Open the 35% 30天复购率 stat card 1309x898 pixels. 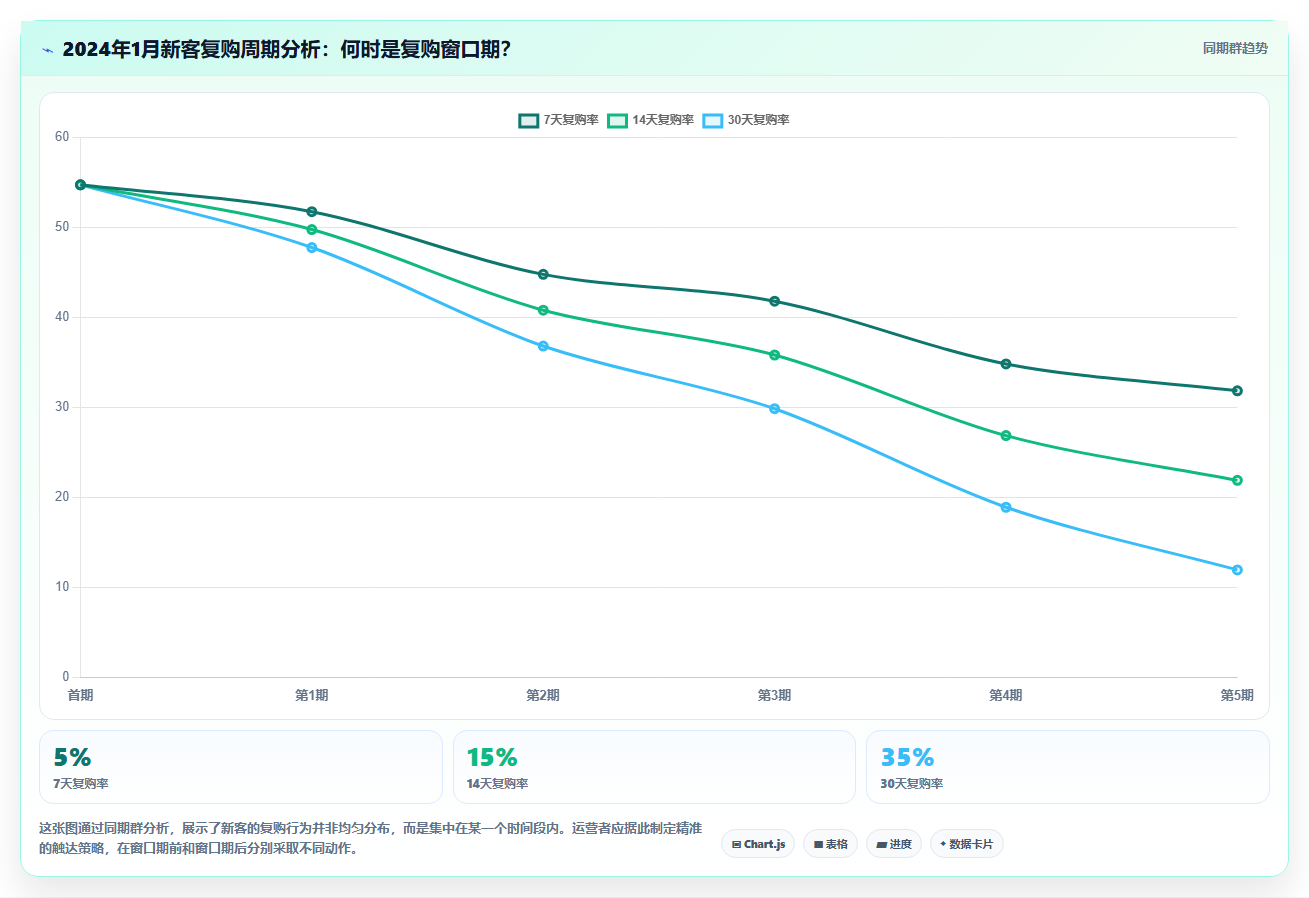pyautogui.click(x=1068, y=767)
